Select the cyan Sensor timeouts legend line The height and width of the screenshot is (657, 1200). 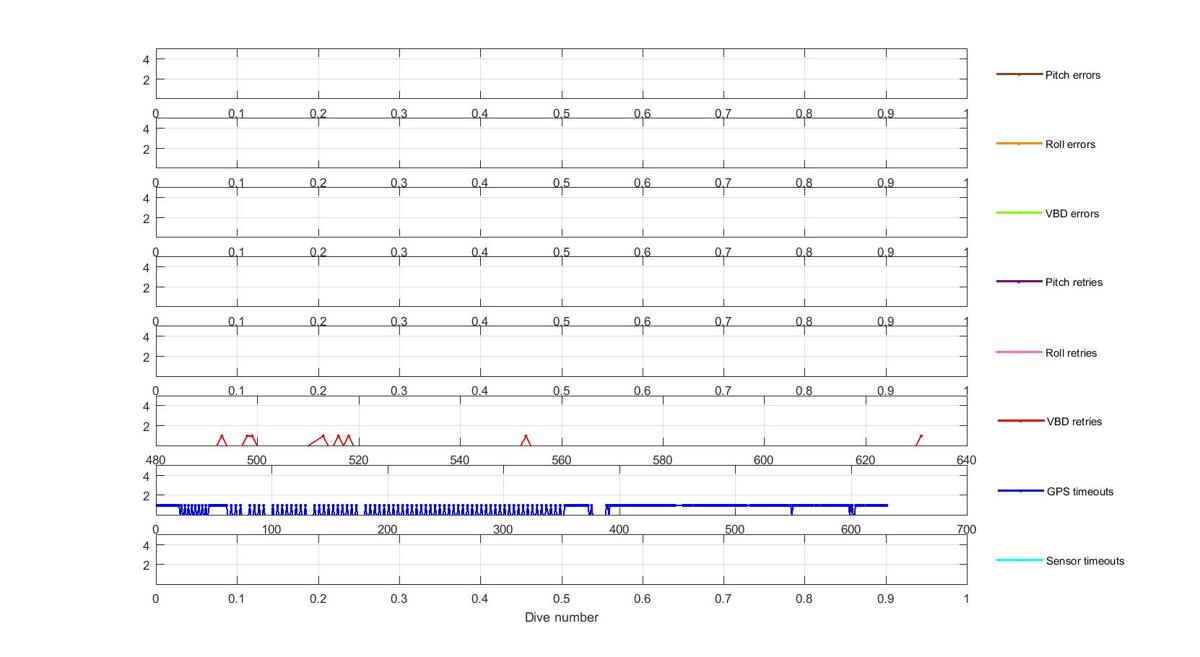1019,560
